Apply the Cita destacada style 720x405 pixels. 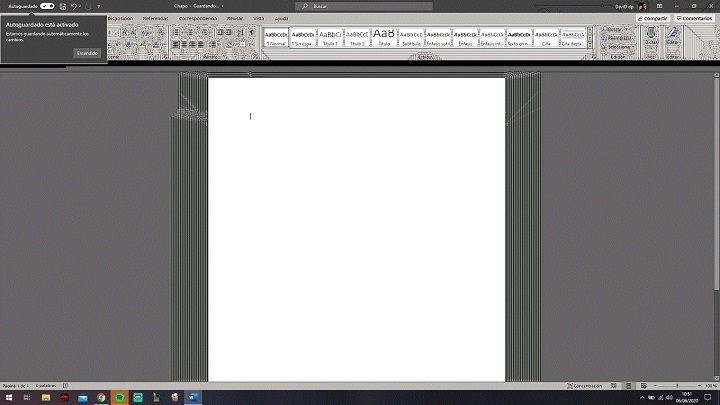pos(573,37)
